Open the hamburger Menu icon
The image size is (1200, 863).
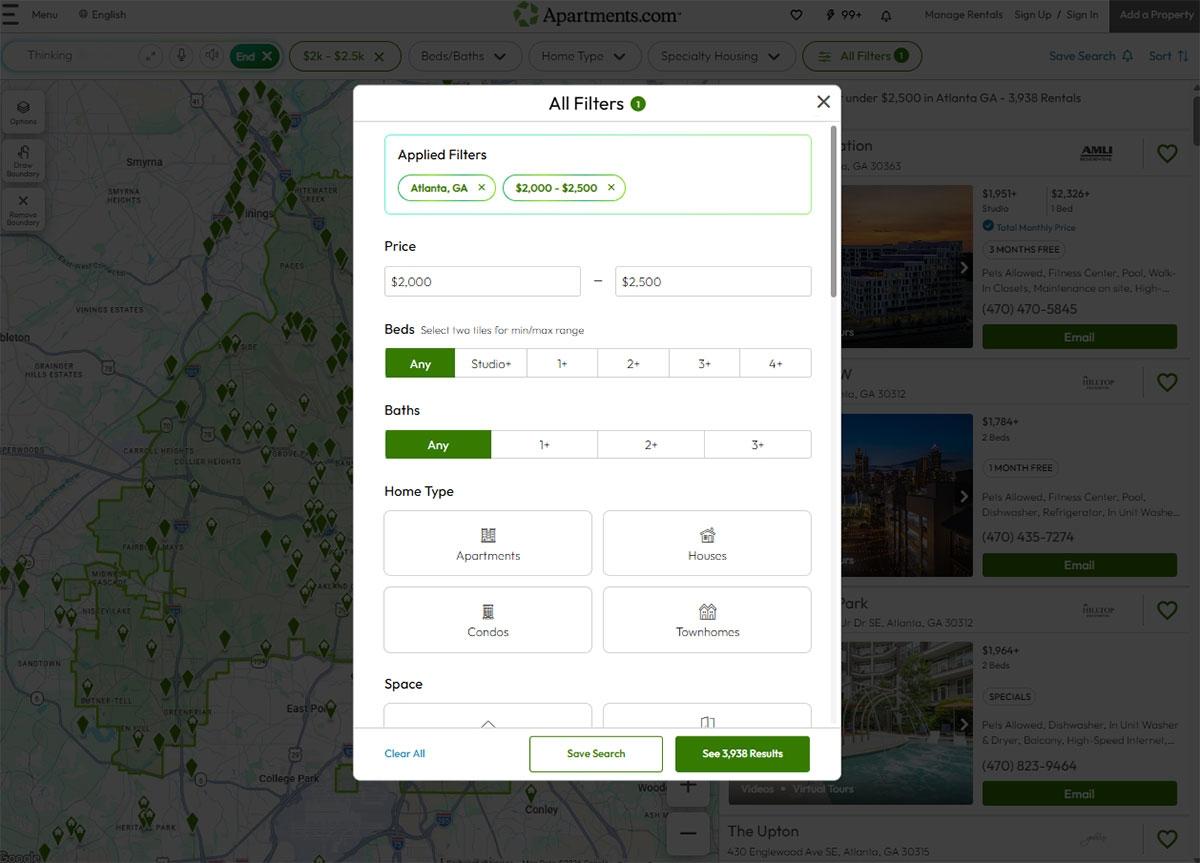[x=11, y=14]
